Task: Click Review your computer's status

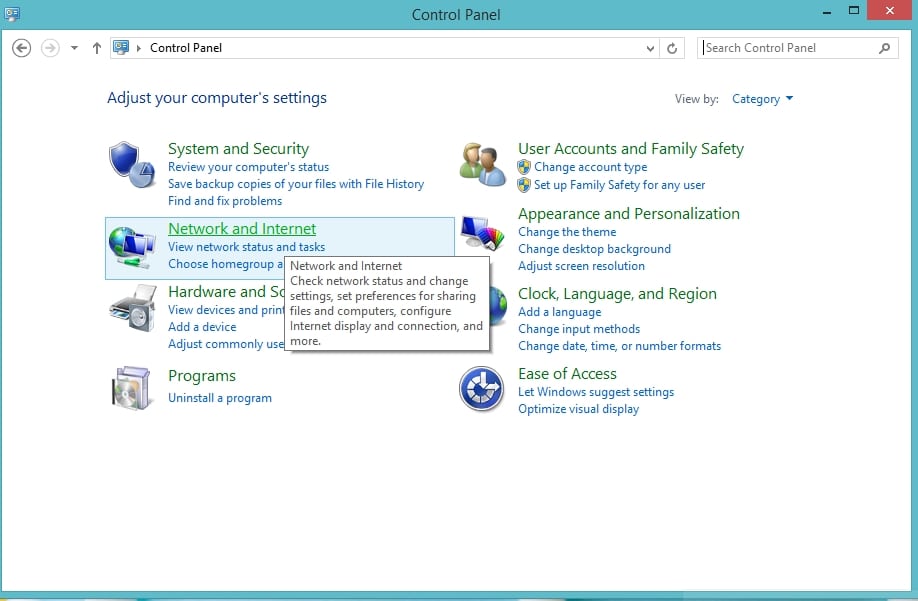Action: tap(248, 167)
